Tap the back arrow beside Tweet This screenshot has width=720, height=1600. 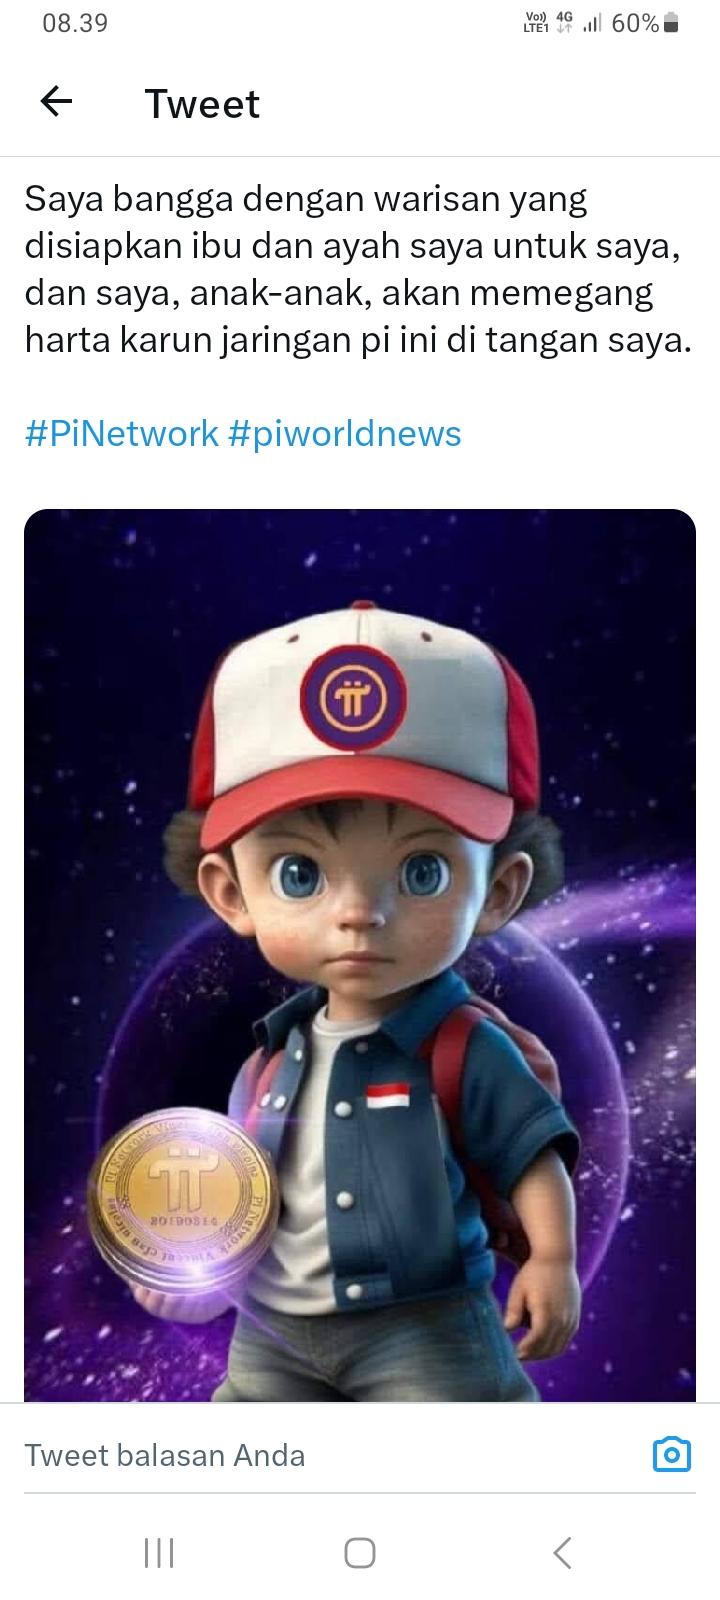(57, 101)
